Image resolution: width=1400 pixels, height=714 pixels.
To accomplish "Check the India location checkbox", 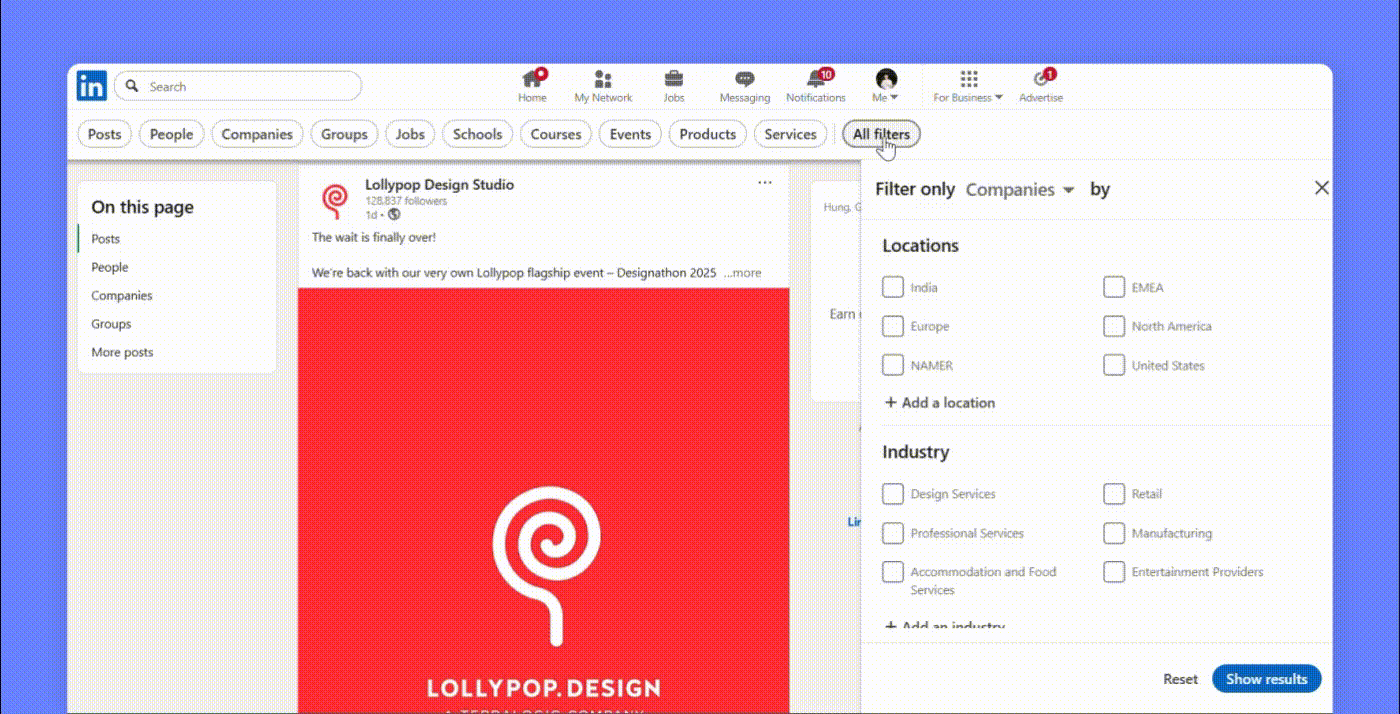I will [x=893, y=288].
